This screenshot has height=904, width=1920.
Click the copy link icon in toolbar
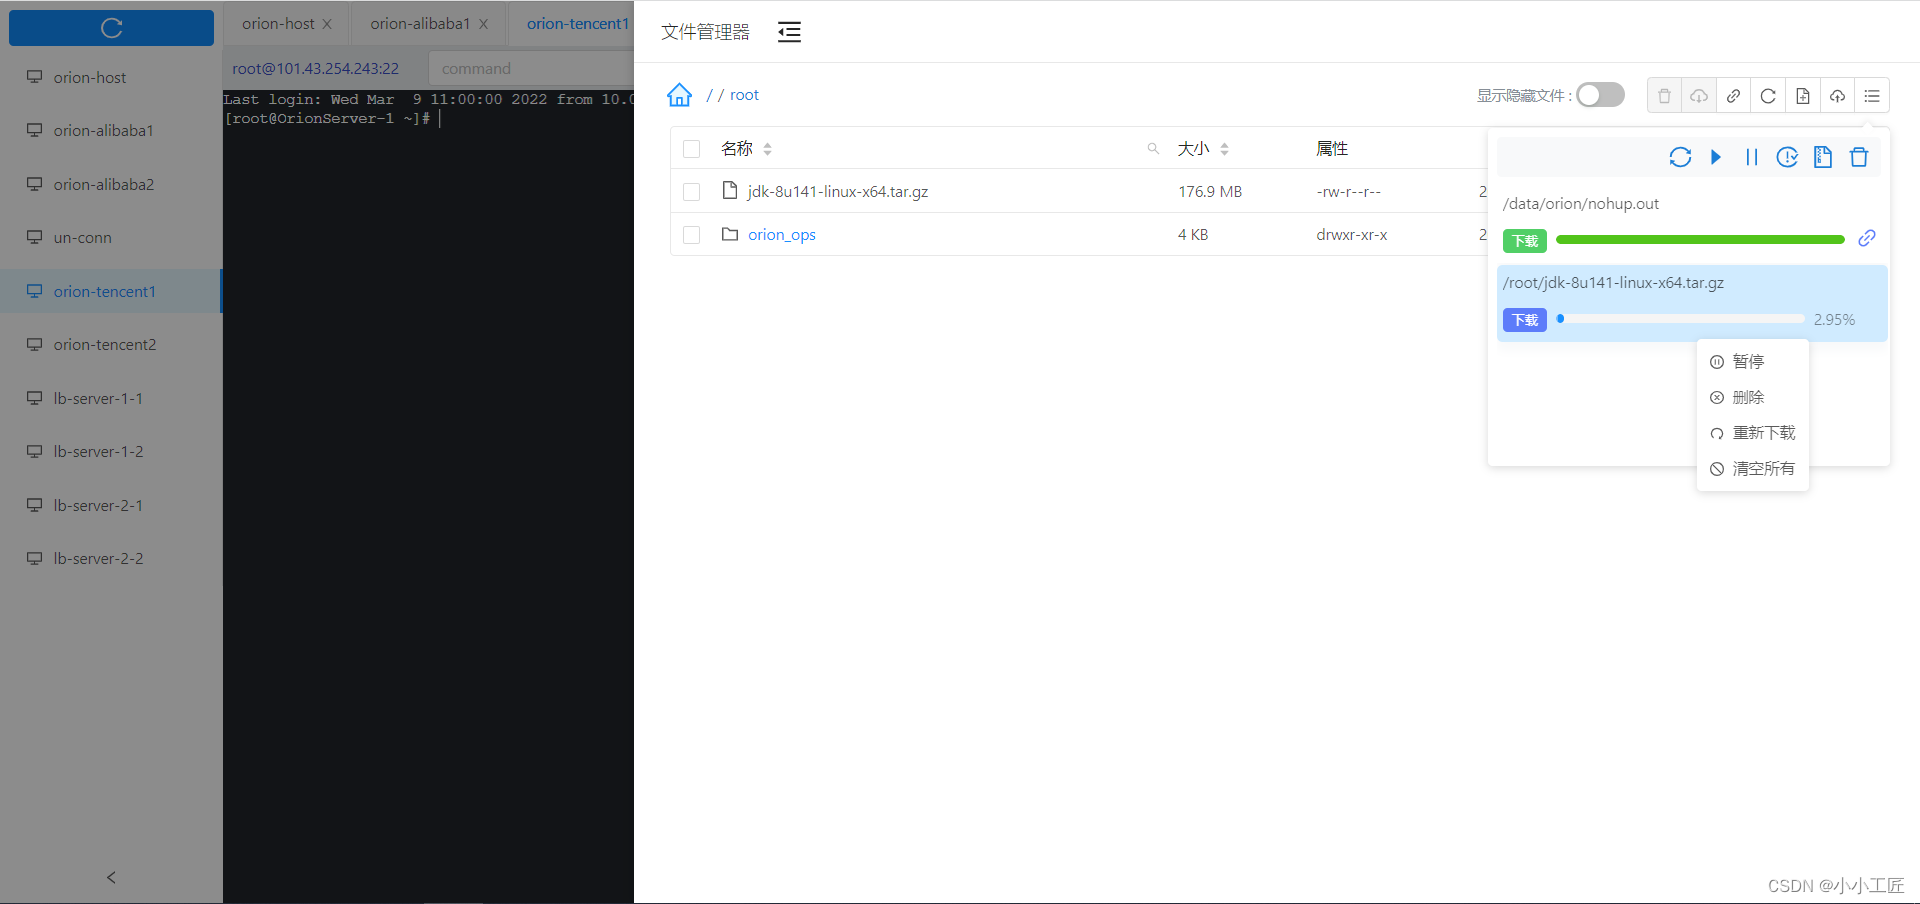(1733, 95)
